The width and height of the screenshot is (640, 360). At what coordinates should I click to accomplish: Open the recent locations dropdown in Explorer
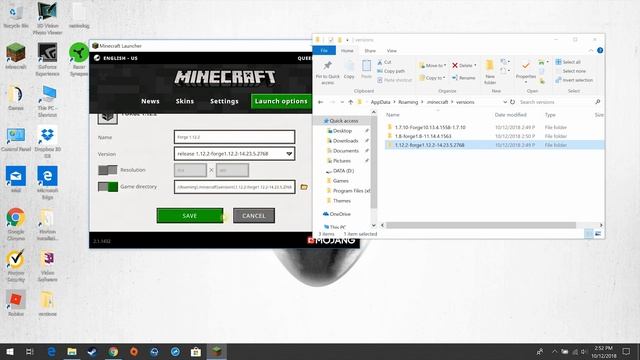pos(342,102)
